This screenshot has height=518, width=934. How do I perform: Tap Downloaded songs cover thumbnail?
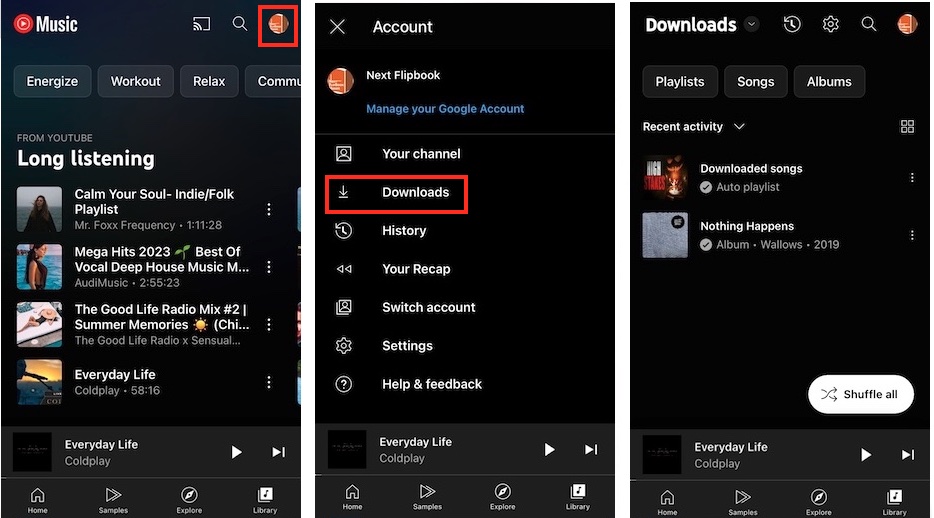pos(665,177)
